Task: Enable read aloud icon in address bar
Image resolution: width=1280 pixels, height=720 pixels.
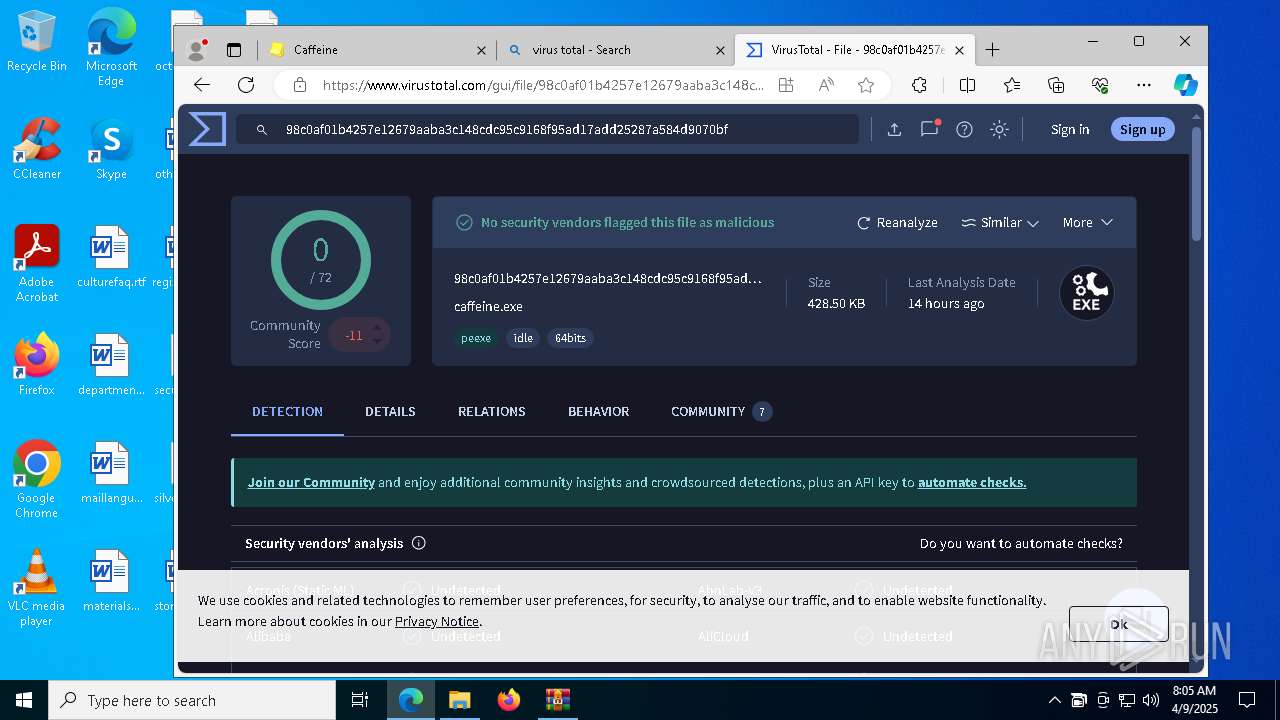Action: (x=826, y=85)
